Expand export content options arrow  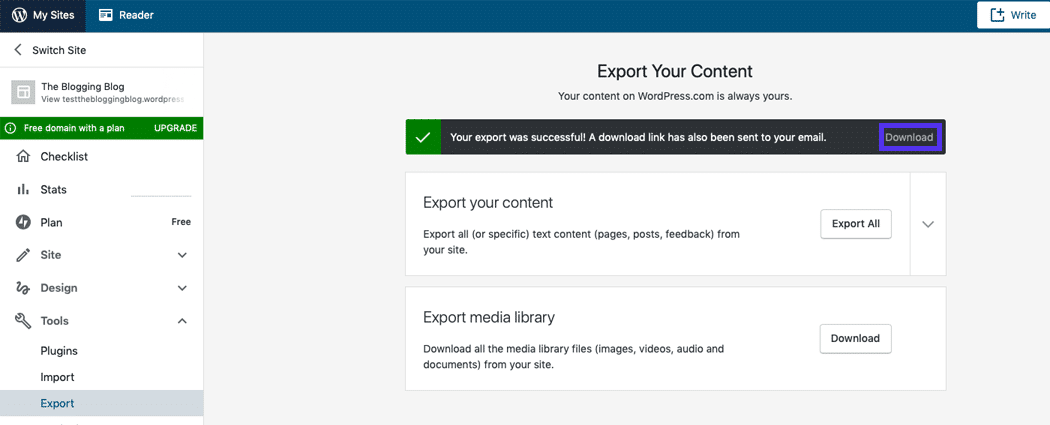pyautogui.click(x=928, y=224)
